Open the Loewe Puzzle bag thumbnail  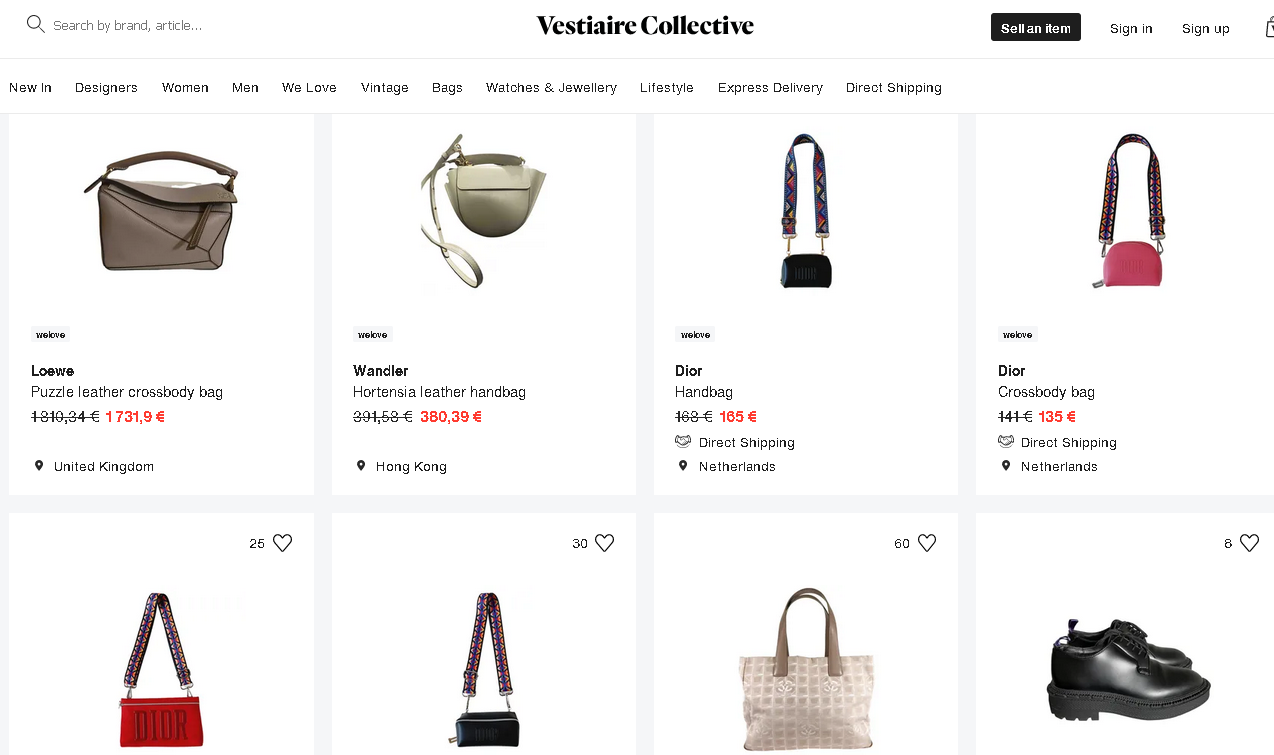161,210
